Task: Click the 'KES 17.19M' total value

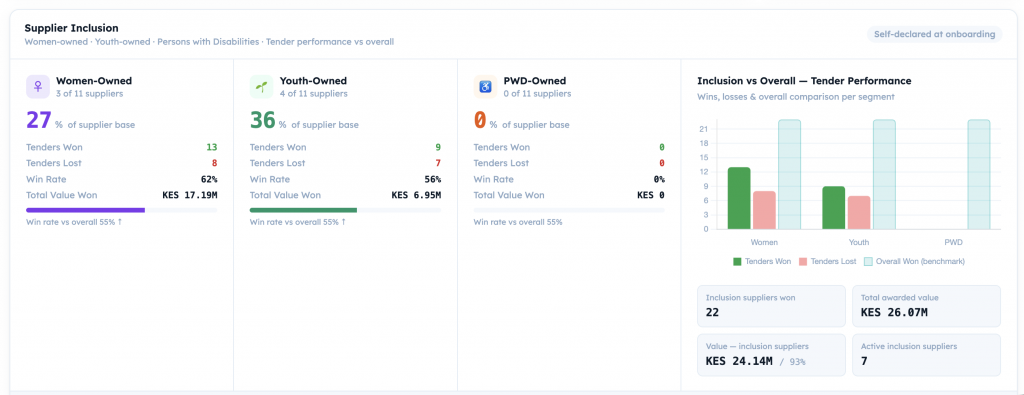Action: [190, 195]
